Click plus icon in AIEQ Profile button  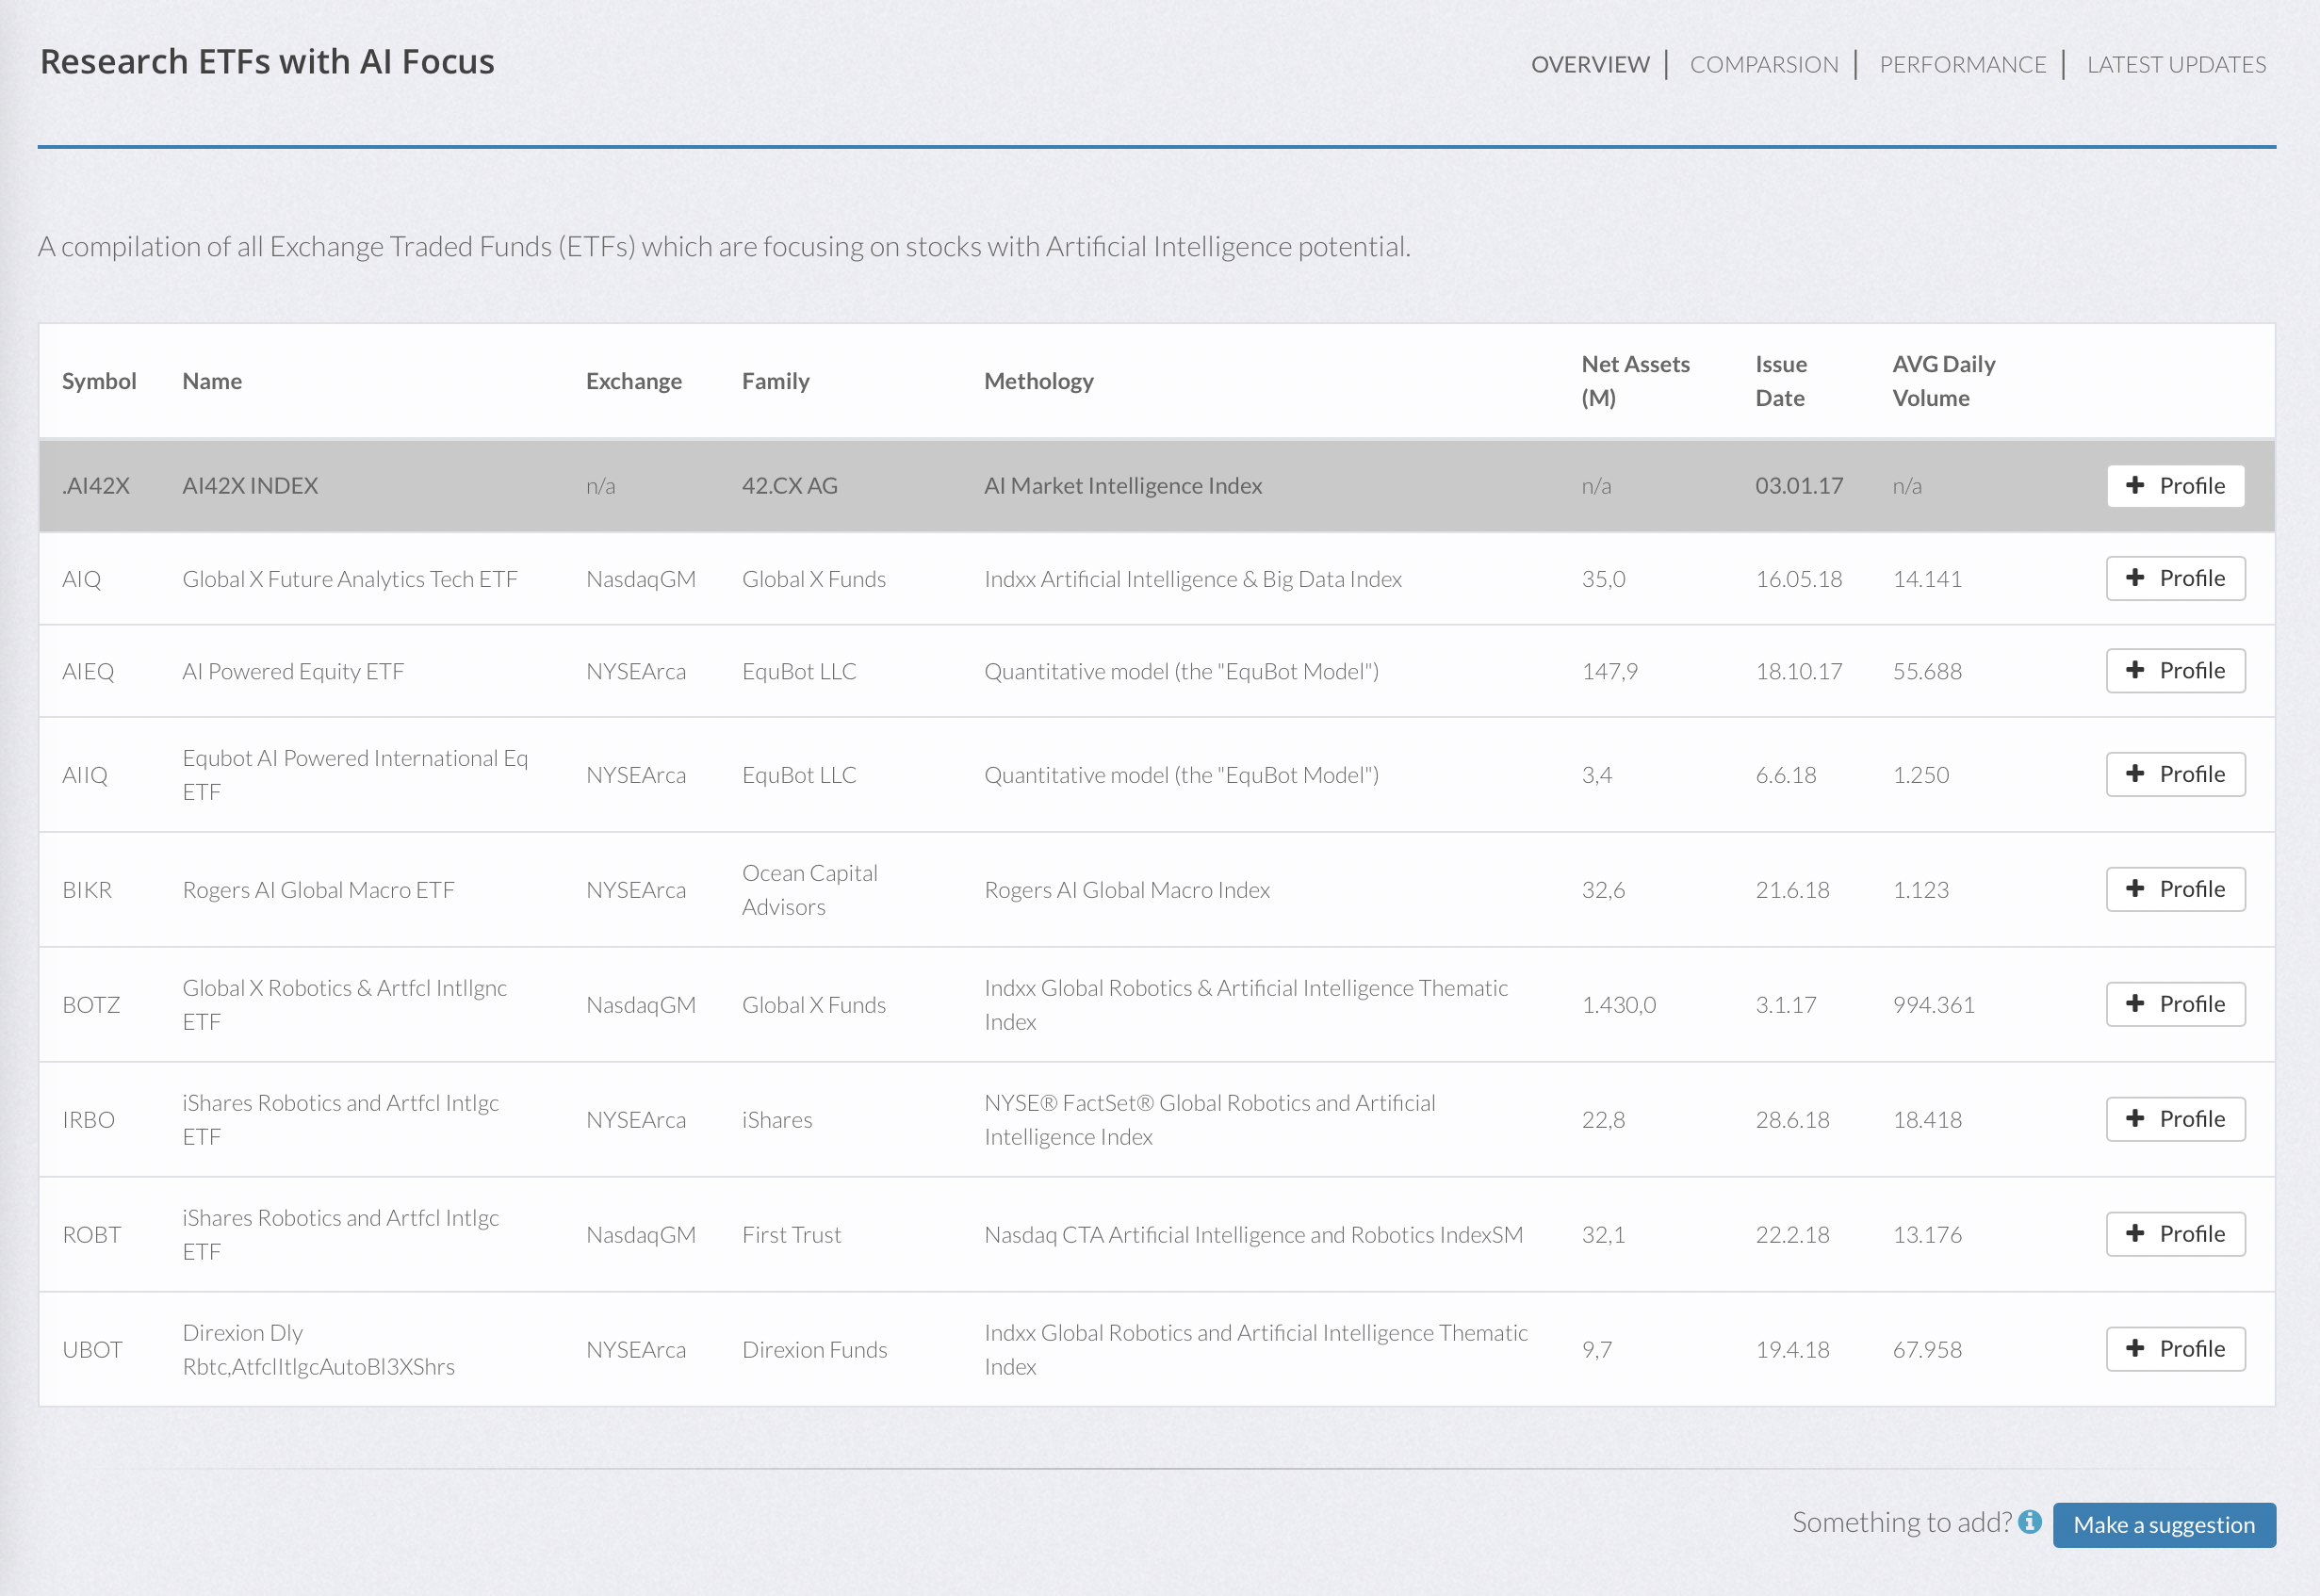(x=2135, y=670)
